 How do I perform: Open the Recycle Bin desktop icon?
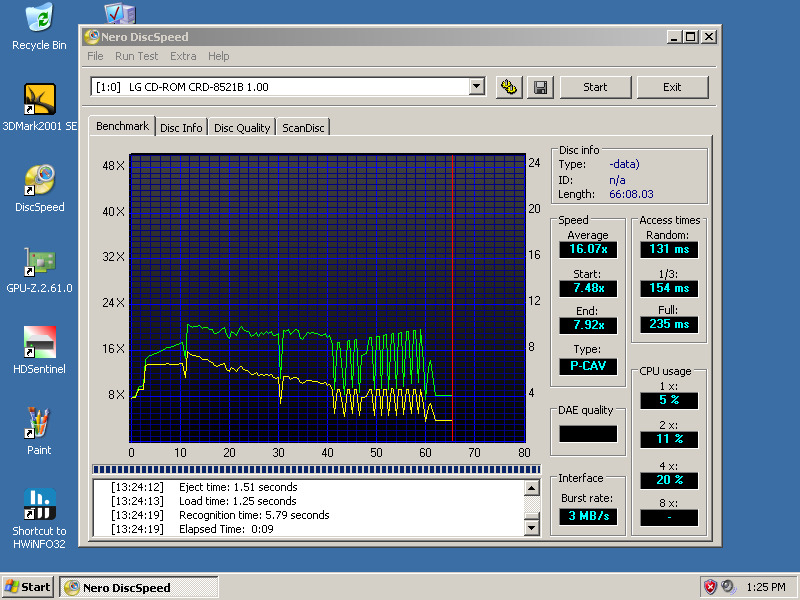click(39, 19)
